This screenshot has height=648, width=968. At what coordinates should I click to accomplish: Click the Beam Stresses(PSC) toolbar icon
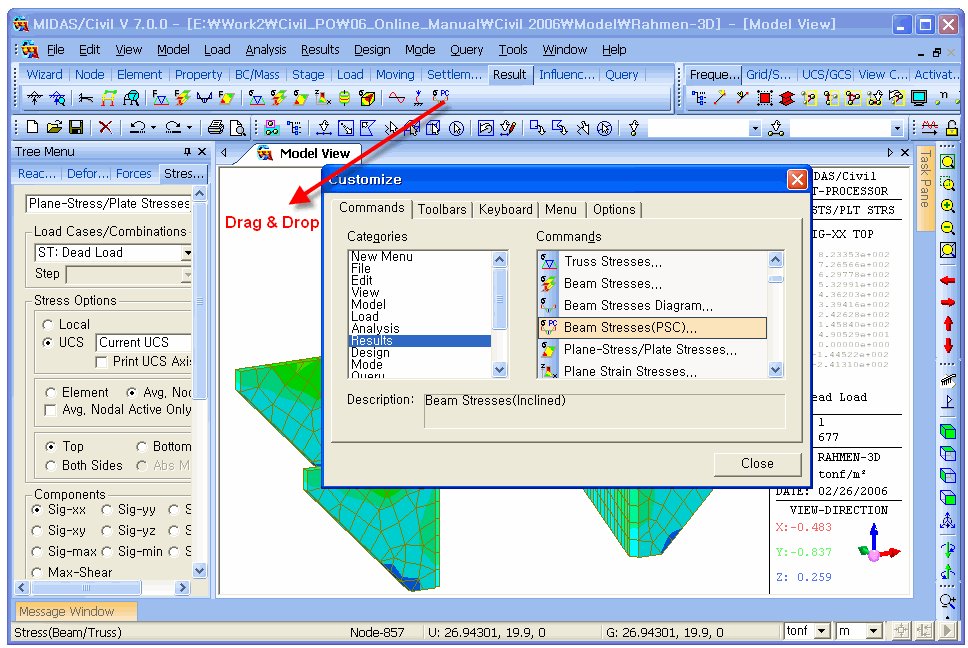pos(441,97)
